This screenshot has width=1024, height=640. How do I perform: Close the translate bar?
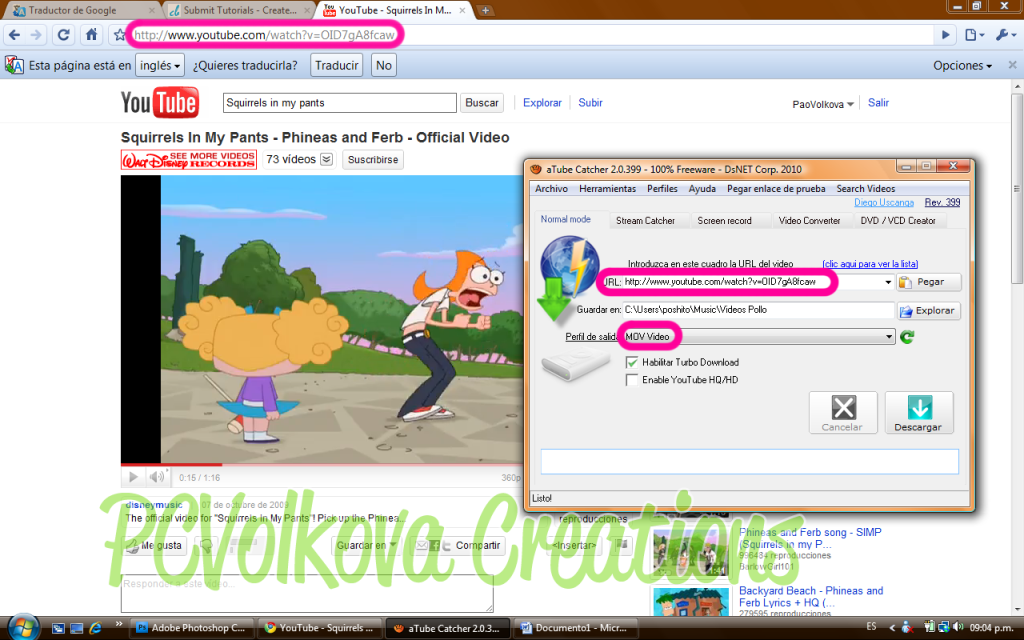pos(1012,65)
